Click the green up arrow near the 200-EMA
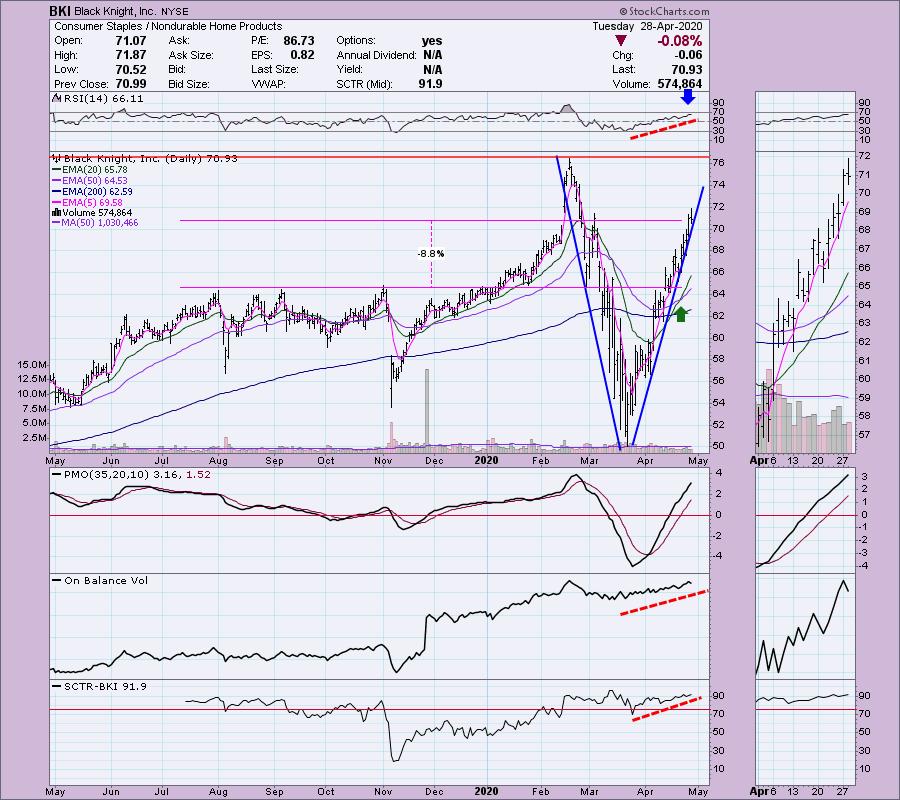Viewport: 900px width, 800px height. click(681, 314)
